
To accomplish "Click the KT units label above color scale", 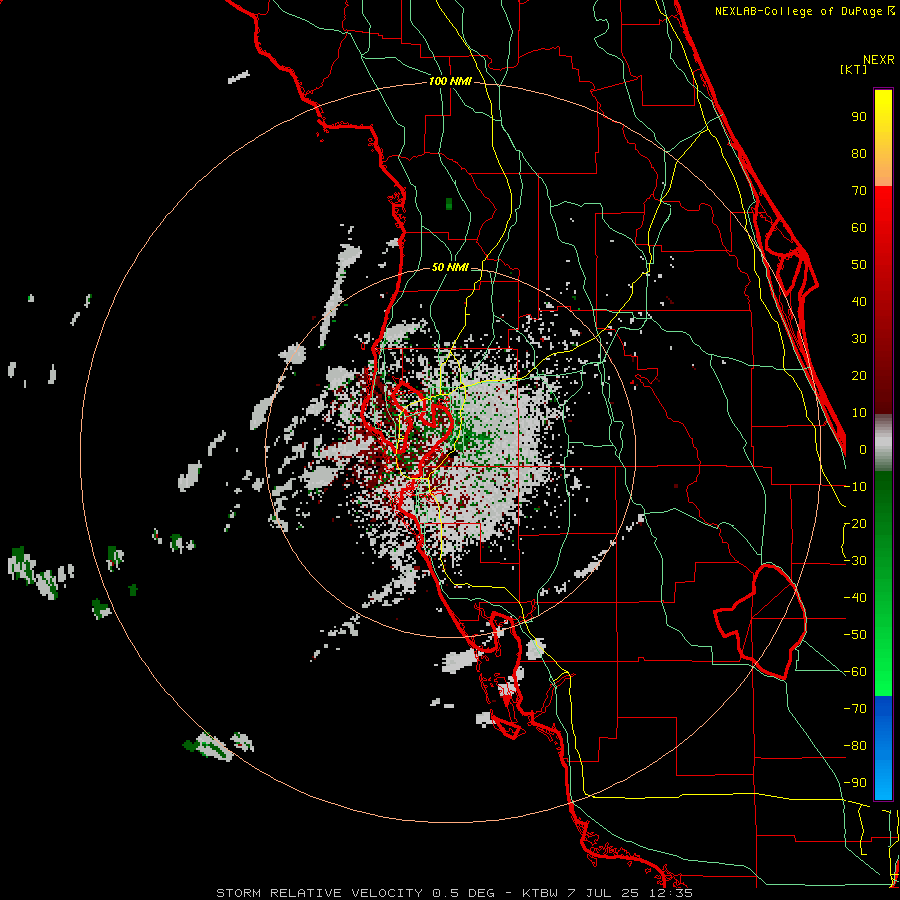I will [x=854, y=69].
